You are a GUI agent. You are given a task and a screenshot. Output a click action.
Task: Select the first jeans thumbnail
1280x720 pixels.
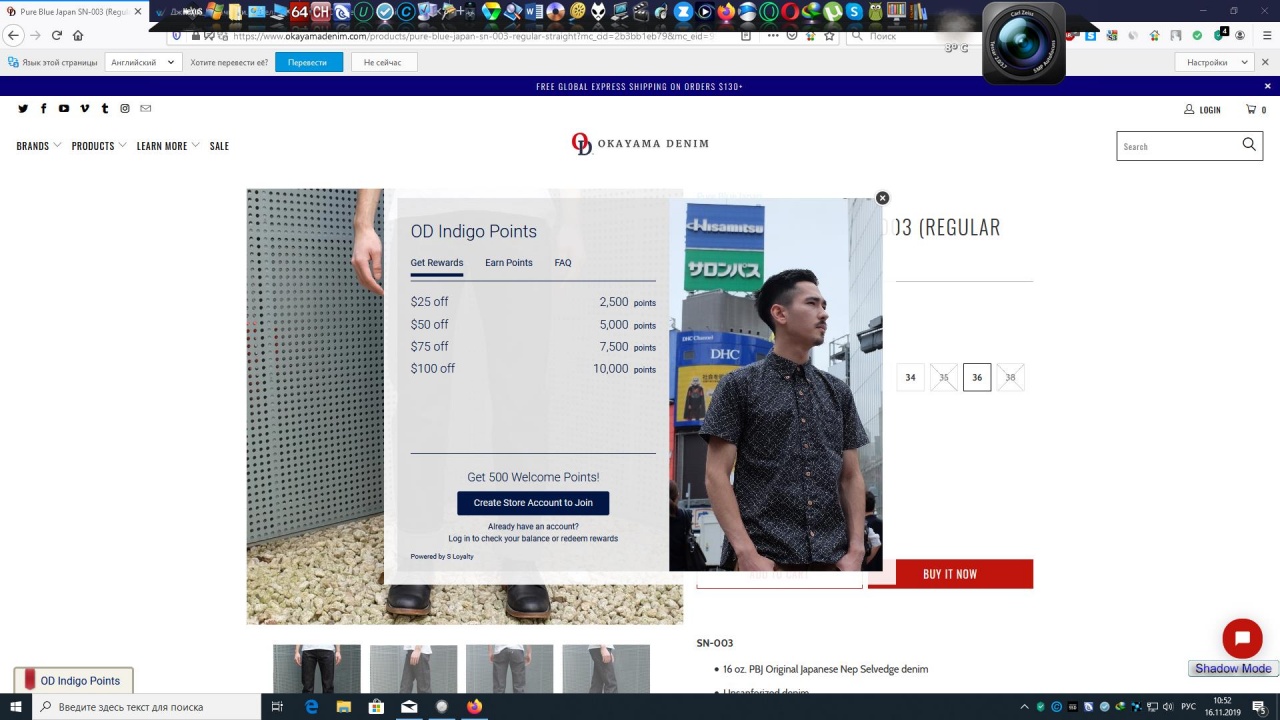[x=317, y=669]
